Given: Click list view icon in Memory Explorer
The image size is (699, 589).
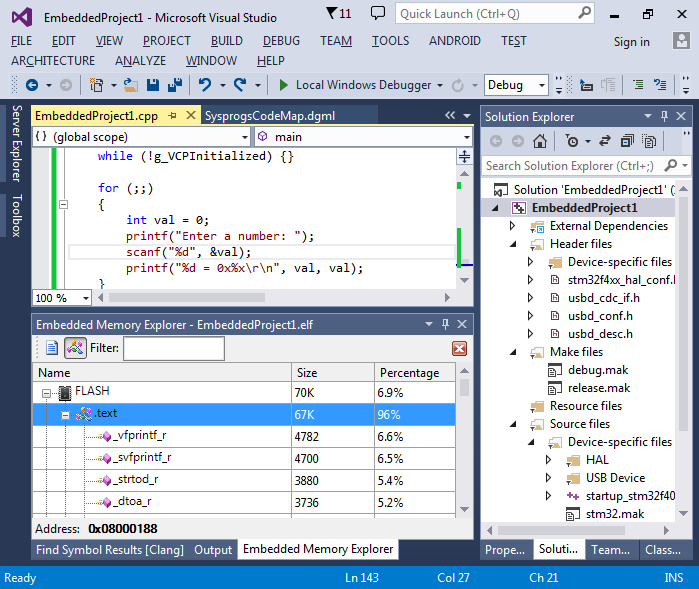Looking at the screenshot, I should coord(52,348).
